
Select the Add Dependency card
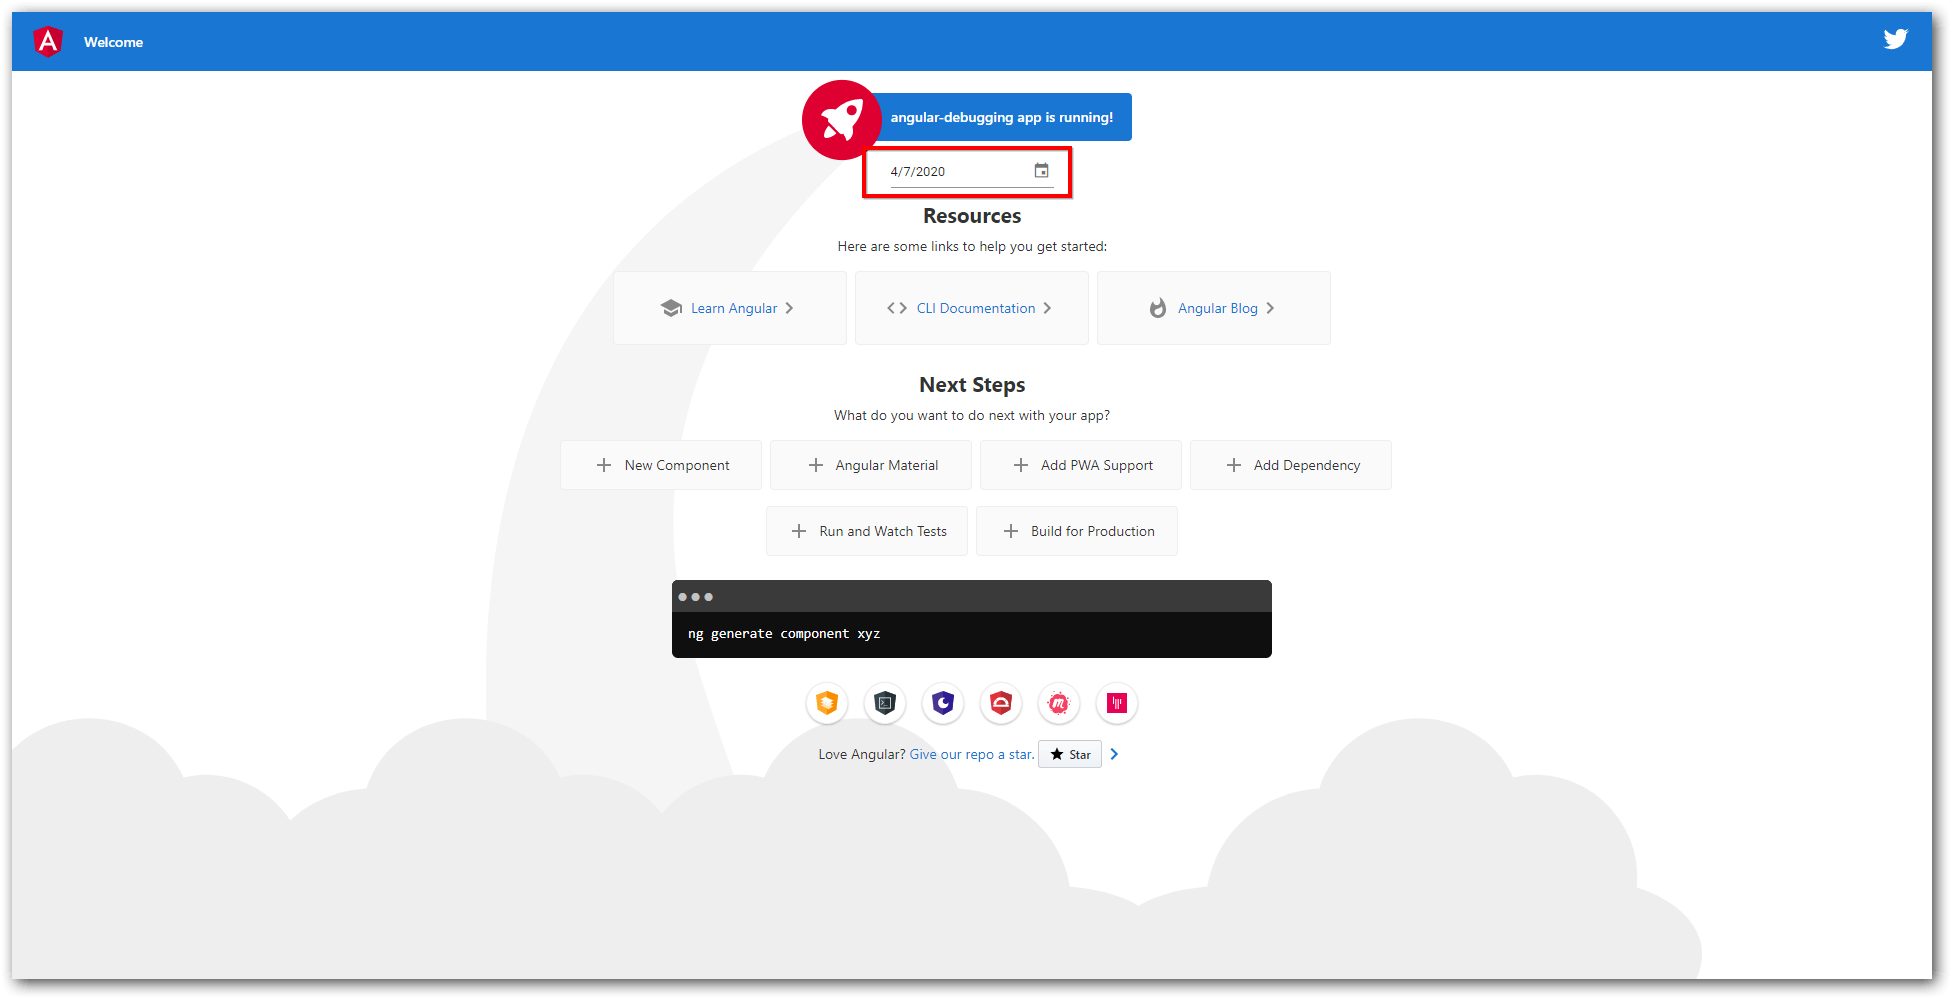1291,465
